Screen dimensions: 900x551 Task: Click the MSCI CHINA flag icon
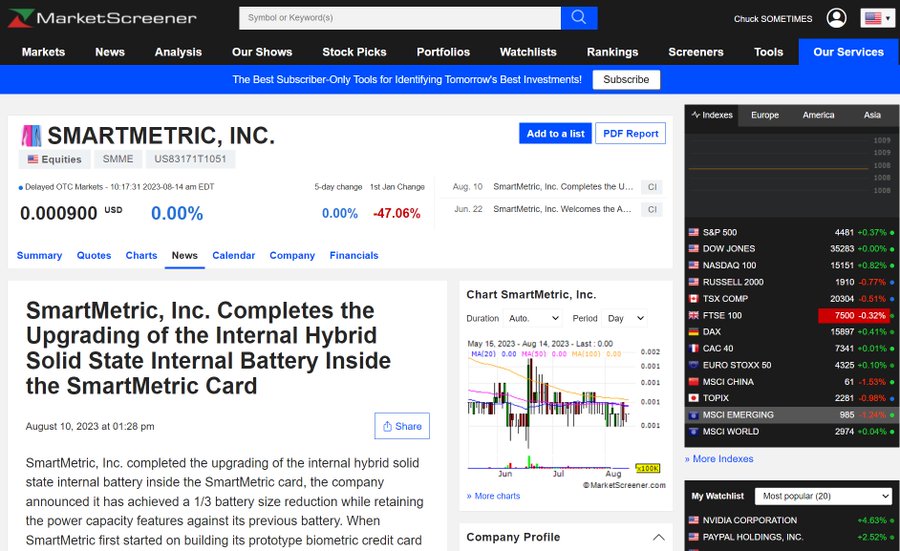pyautogui.click(x=693, y=382)
